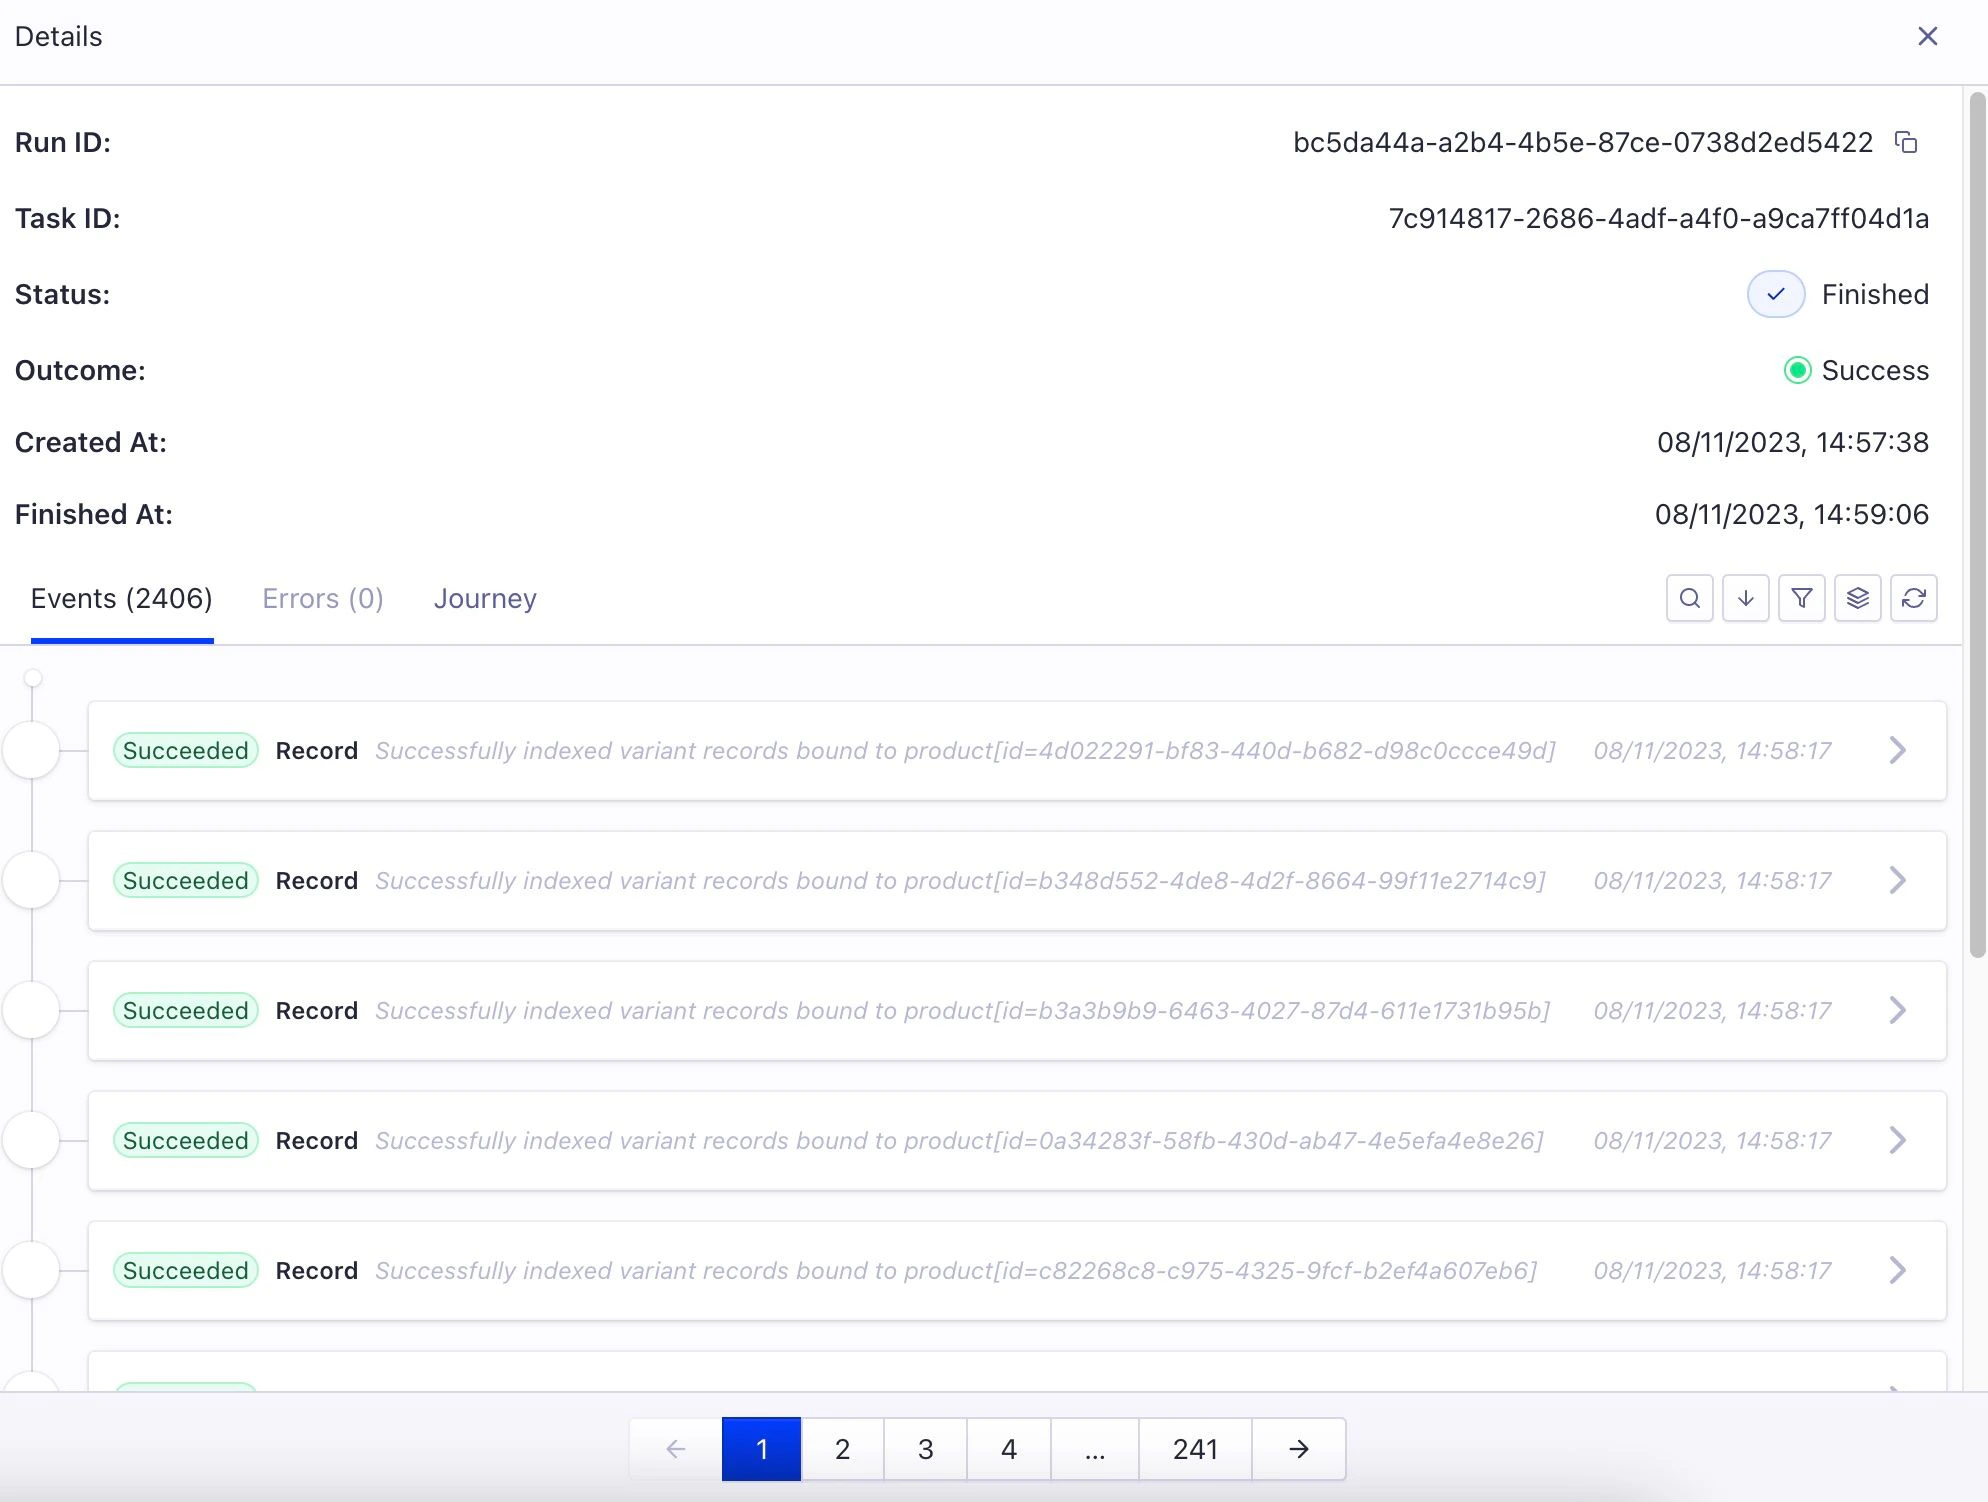Image resolution: width=1988 pixels, height=1502 pixels.
Task: Expand the event for product id b348d552
Action: tap(1897, 880)
